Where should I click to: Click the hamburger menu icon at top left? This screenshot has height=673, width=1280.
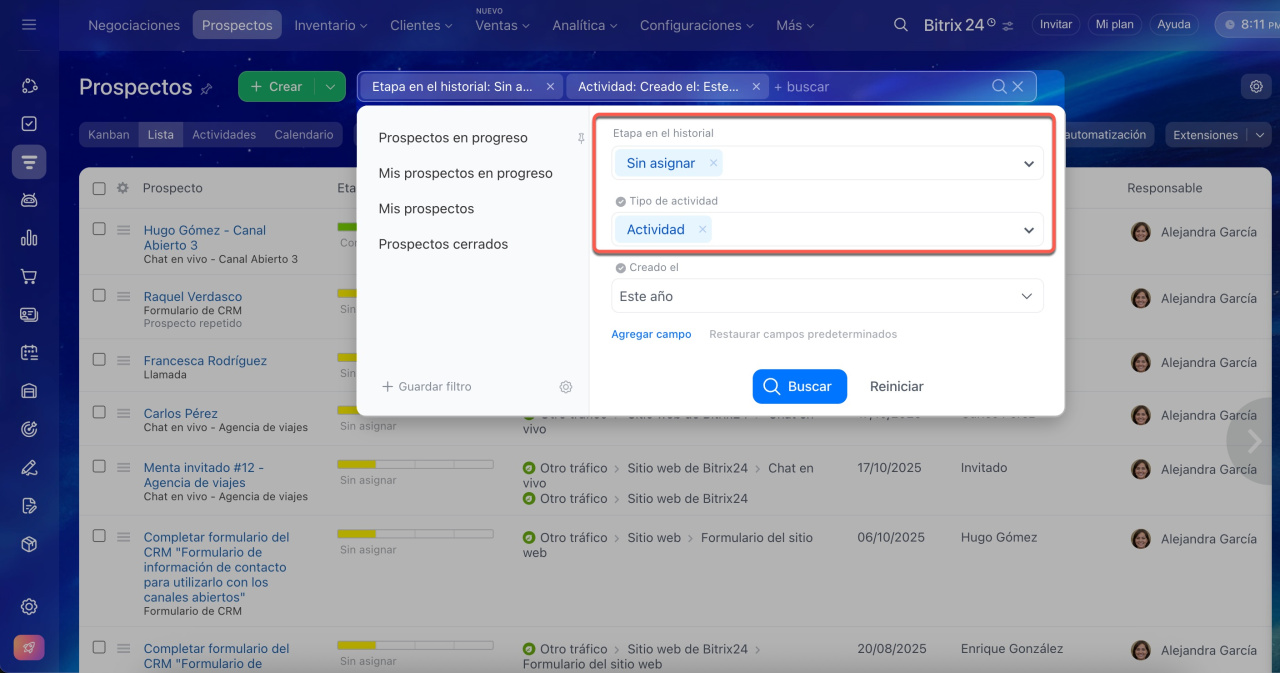pos(29,25)
